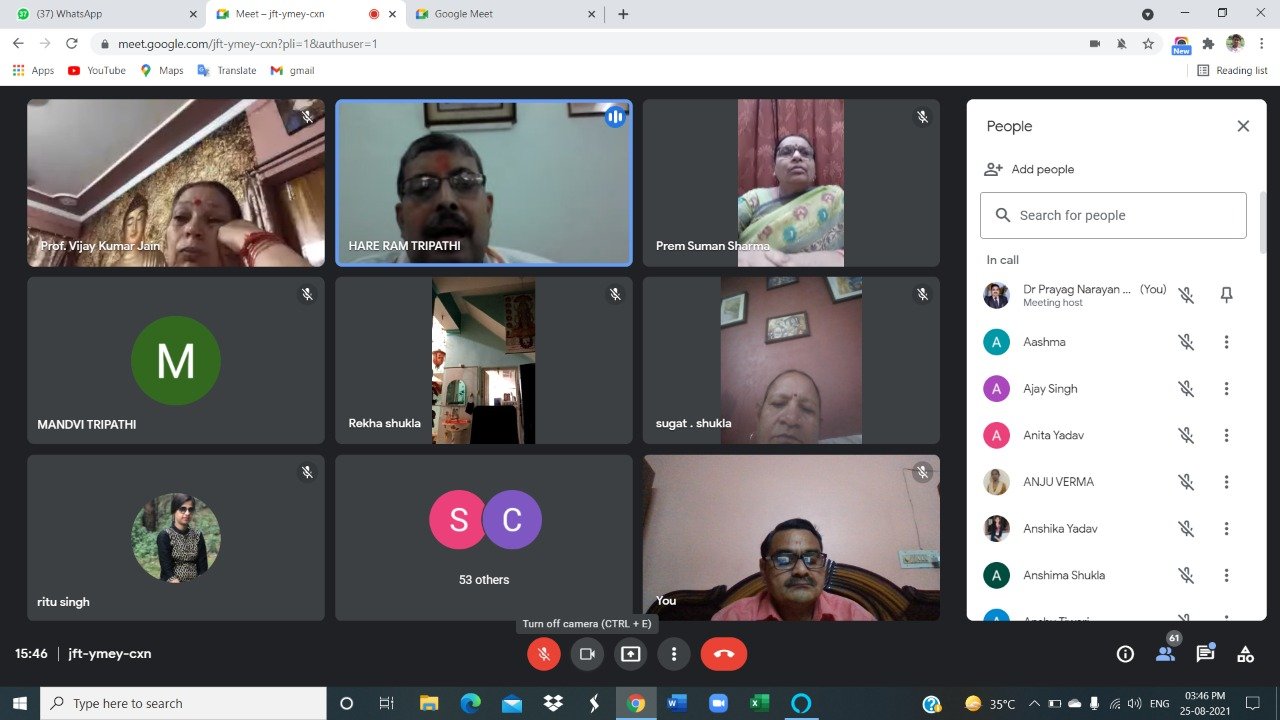Focus the Search for people field

click(1113, 215)
